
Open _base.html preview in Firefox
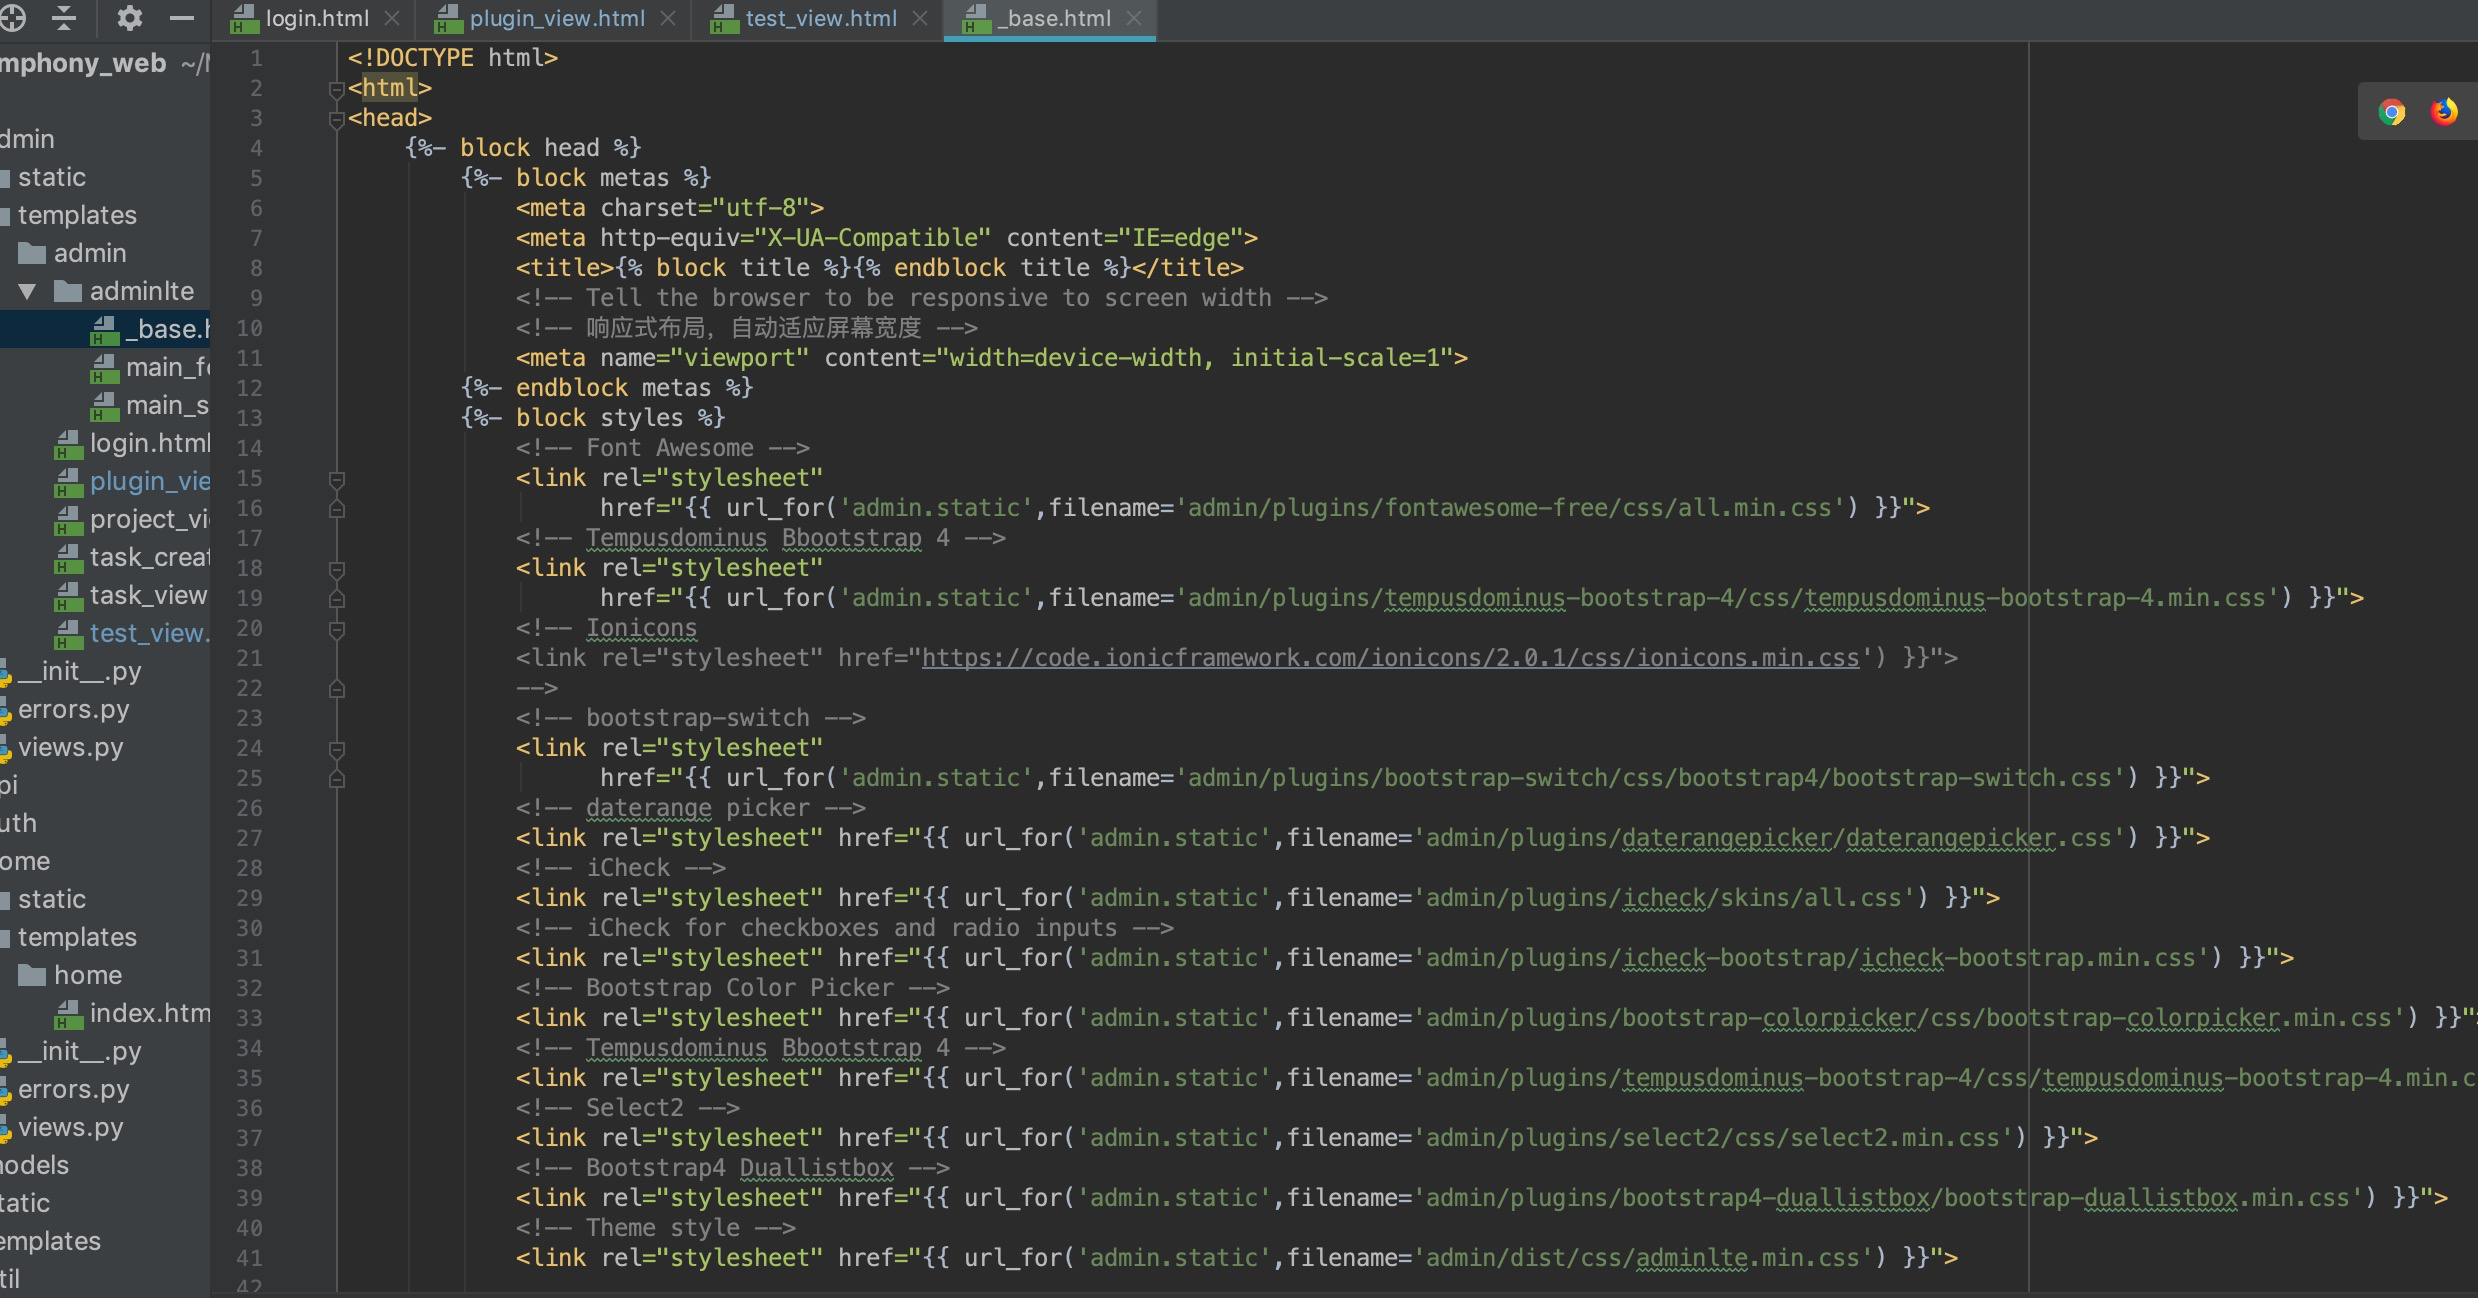point(2443,111)
